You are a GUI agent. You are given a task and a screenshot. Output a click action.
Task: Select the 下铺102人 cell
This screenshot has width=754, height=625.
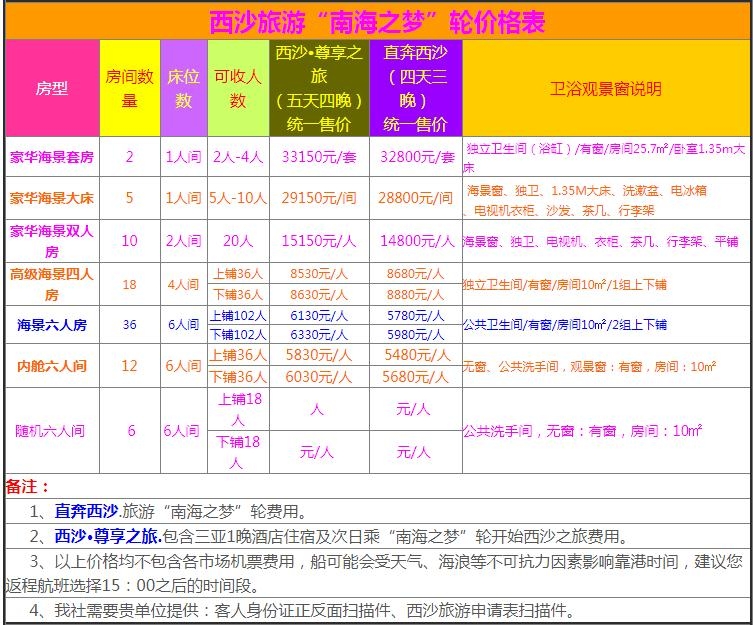coord(238,334)
